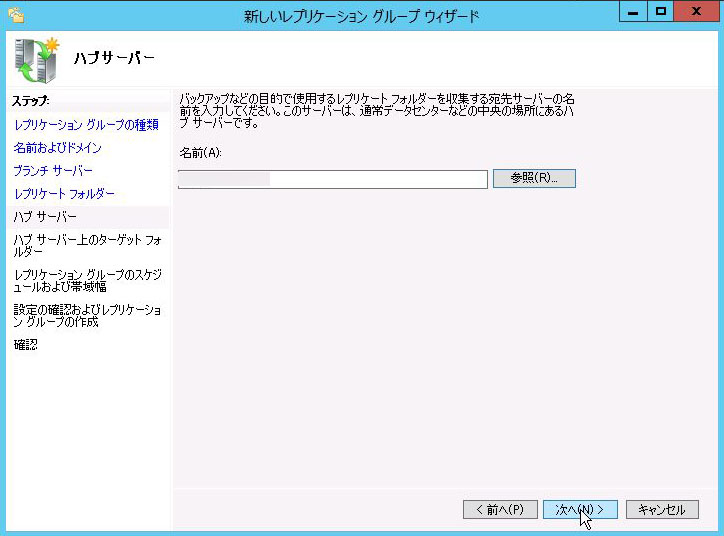Jump back to ブランチ サーバー step

pos(53,171)
